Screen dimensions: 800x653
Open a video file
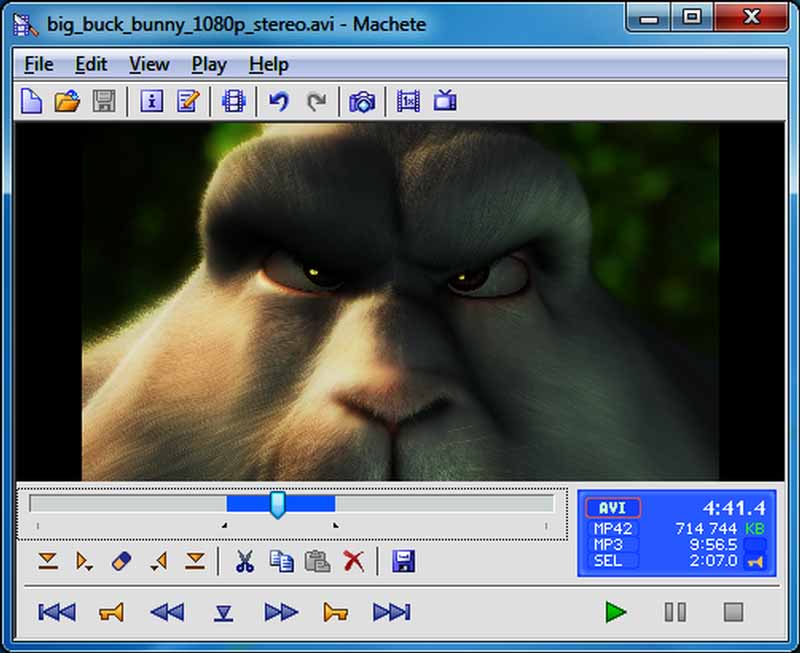click(x=67, y=101)
